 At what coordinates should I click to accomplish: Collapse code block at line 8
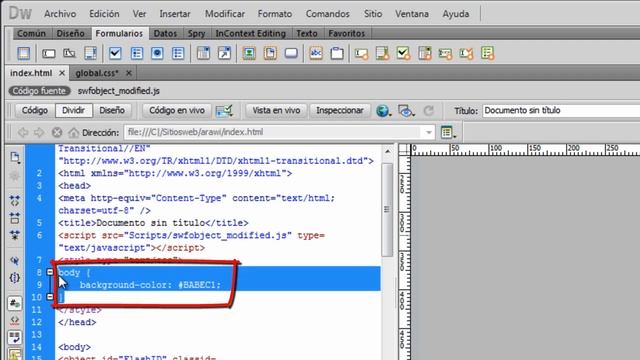[x=50, y=272]
